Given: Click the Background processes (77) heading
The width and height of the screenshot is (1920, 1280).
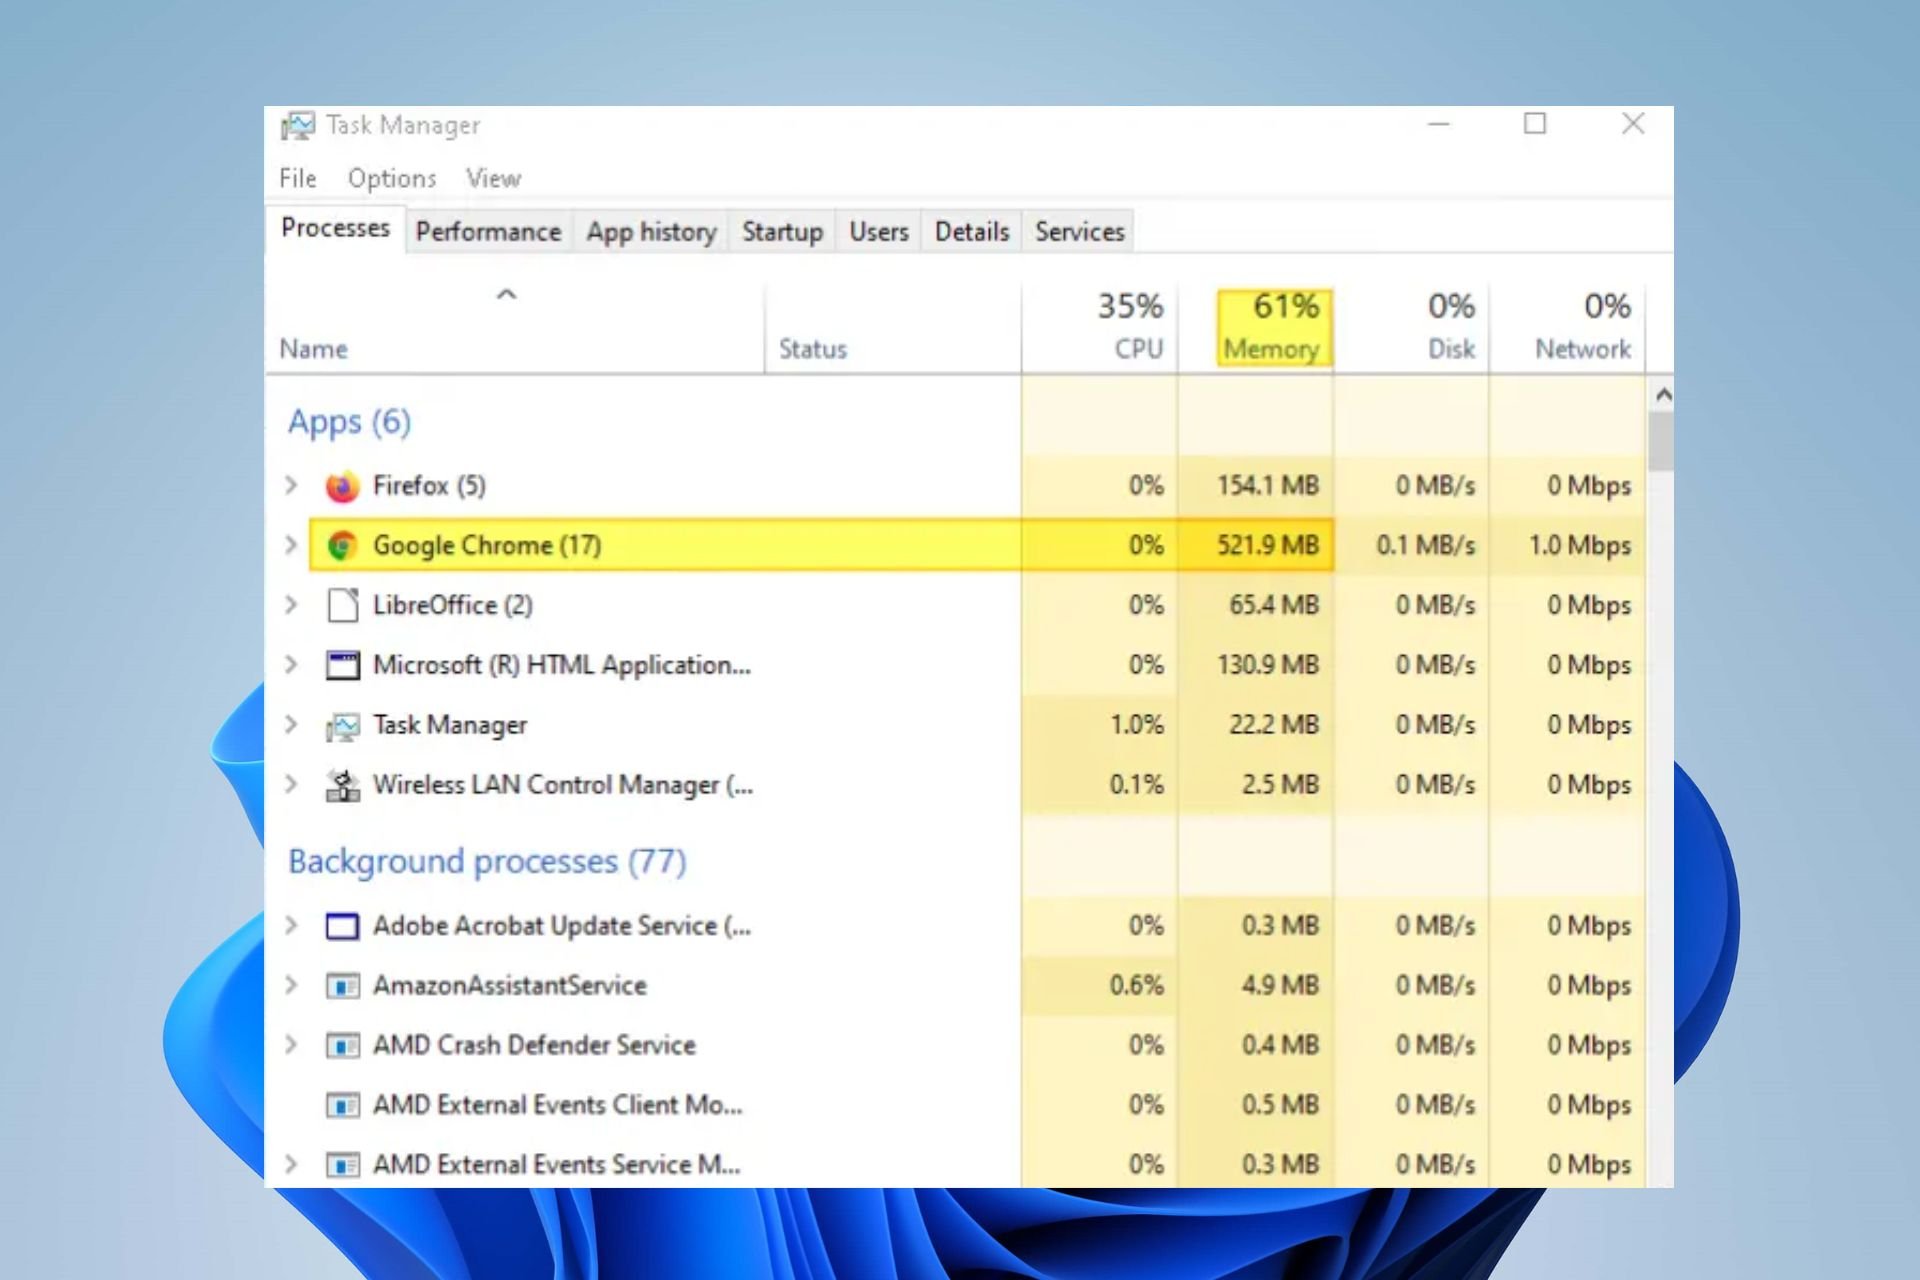Looking at the screenshot, I should pos(487,861).
